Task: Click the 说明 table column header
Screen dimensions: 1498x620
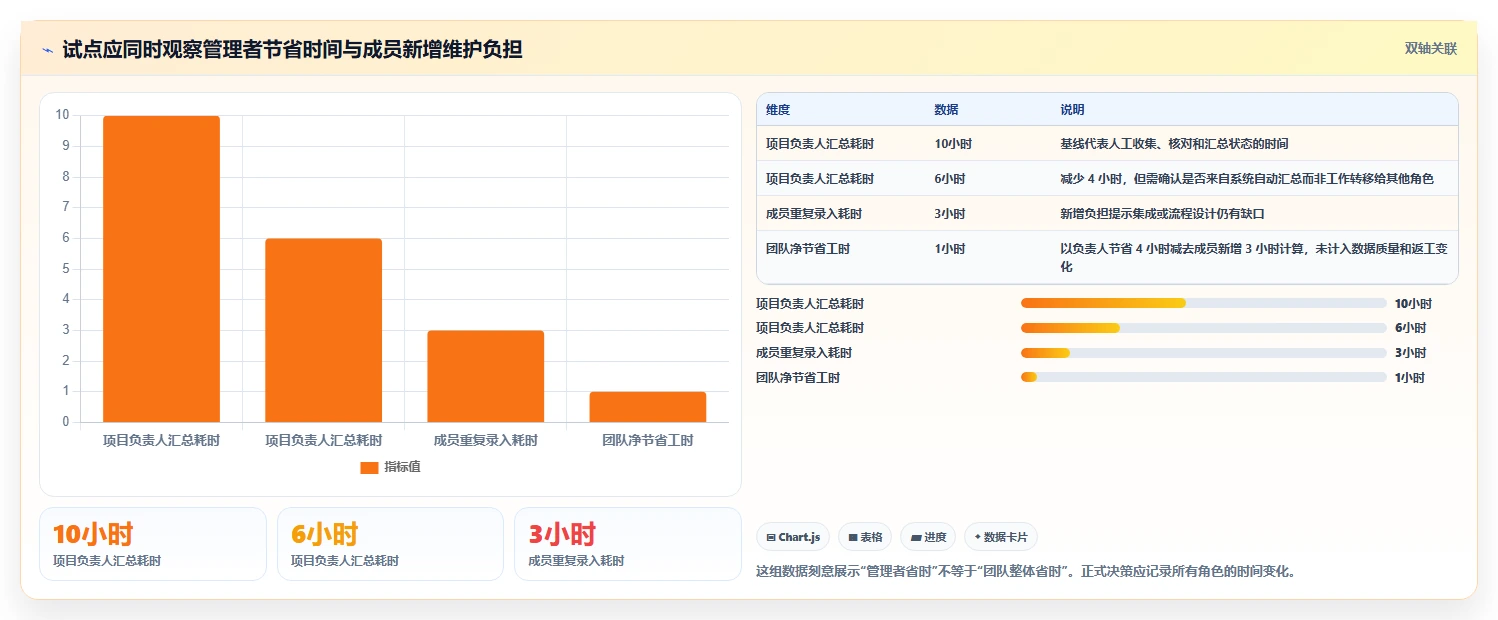Action: coord(1072,110)
